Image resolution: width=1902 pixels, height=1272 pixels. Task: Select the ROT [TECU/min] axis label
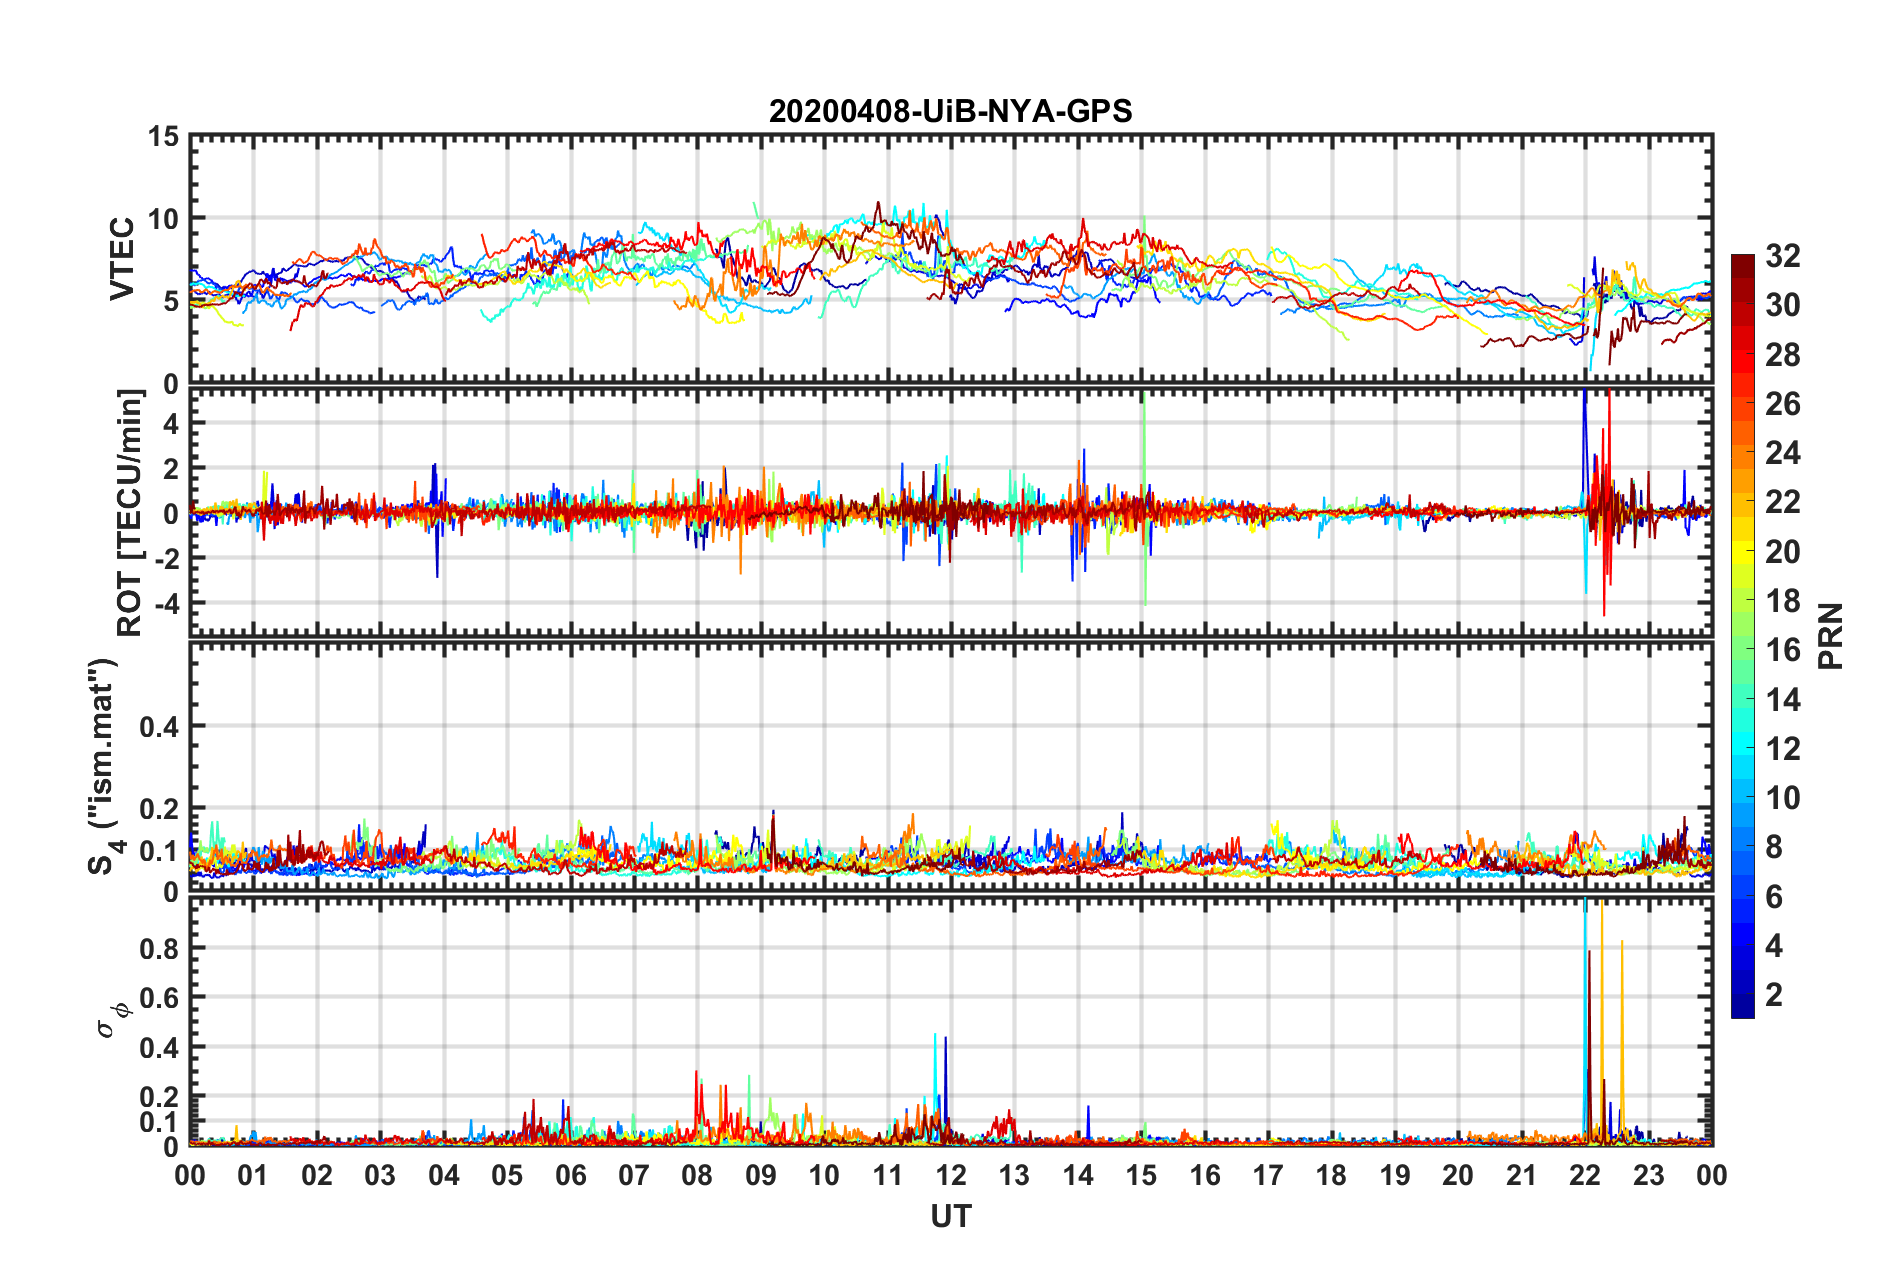click(x=130, y=513)
